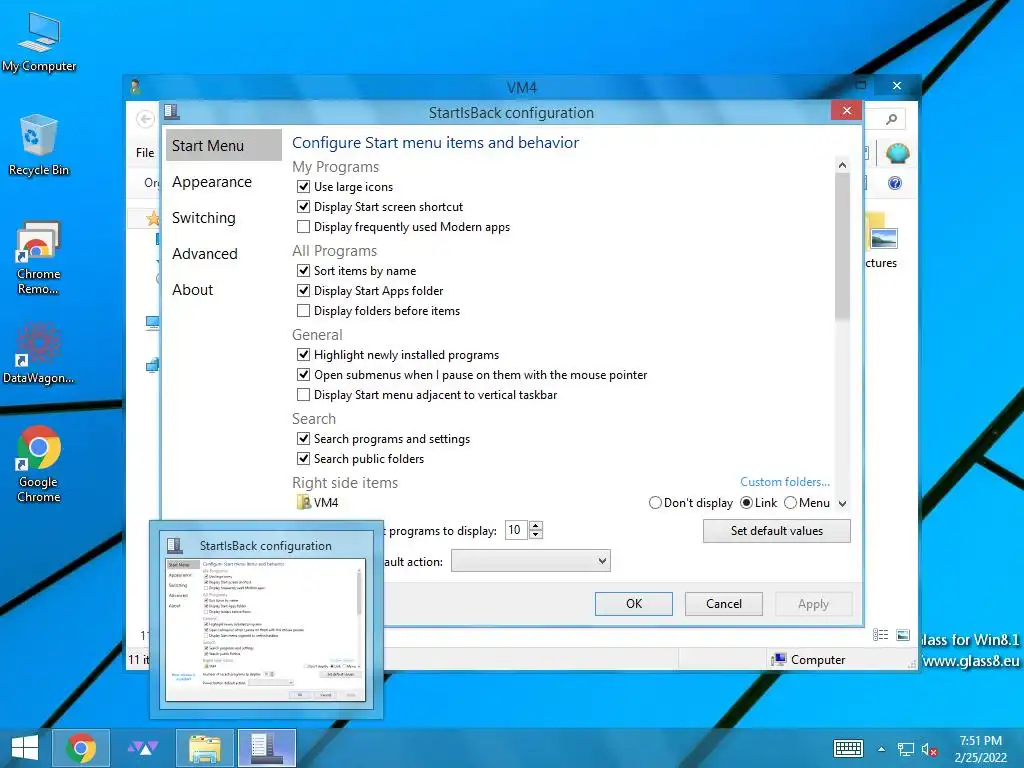Increase programs to display value
The image size is (1024, 768).
[536, 526]
